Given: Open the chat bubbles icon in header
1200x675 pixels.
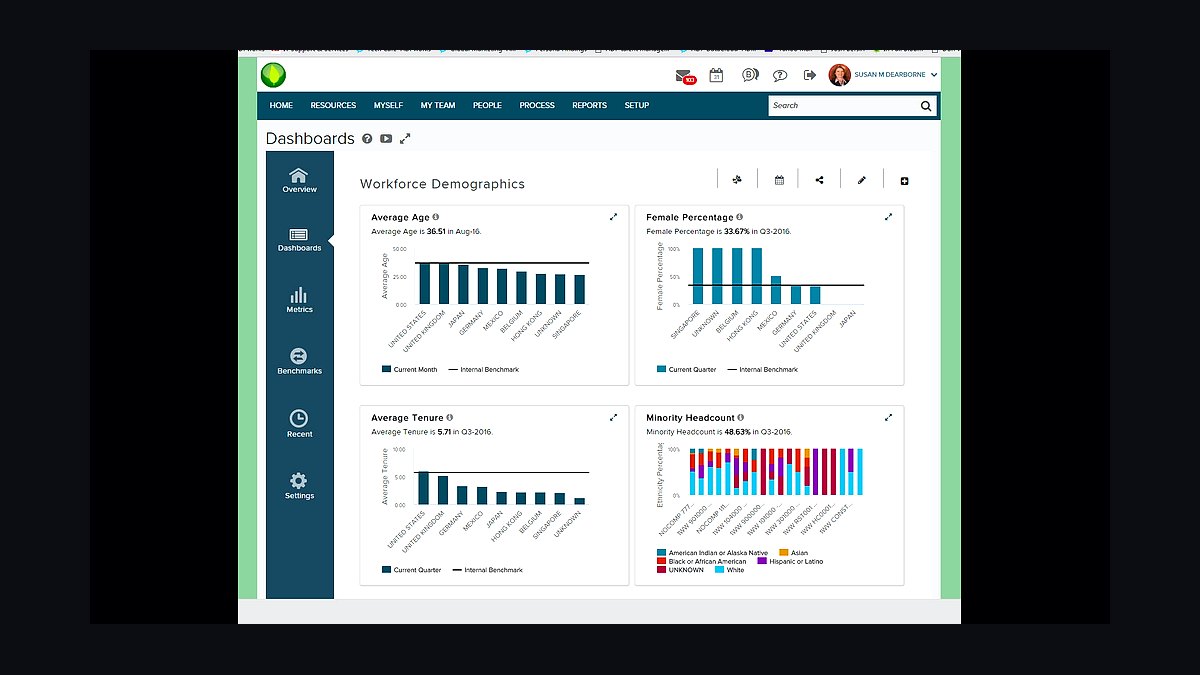Looking at the screenshot, I should click(x=749, y=75).
